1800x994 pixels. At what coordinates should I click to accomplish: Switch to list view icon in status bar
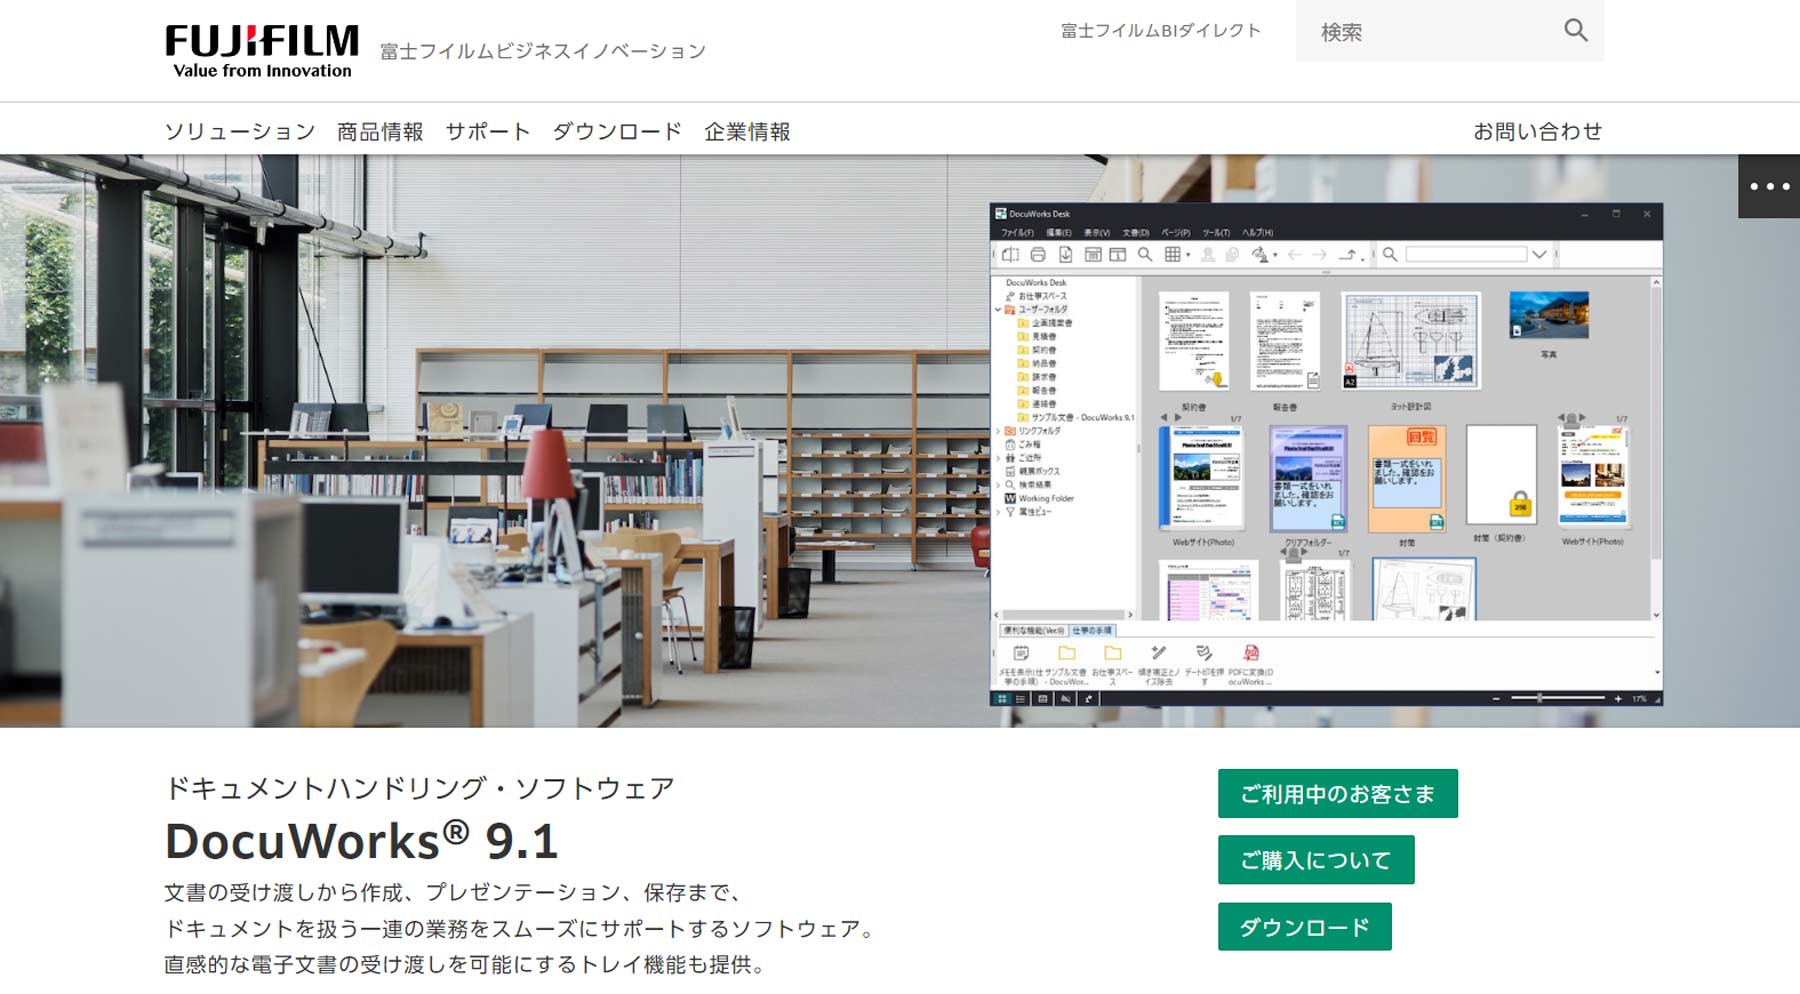(x=1021, y=699)
